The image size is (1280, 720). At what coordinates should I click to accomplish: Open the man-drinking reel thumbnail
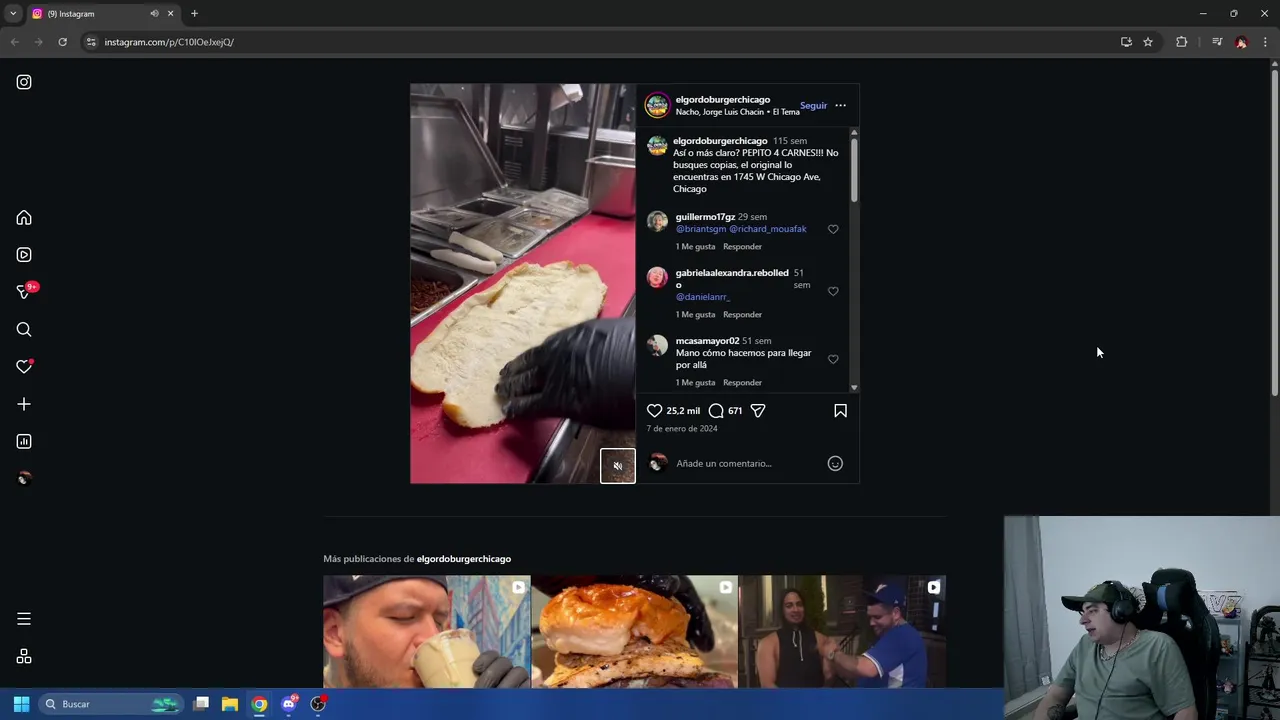point(427,632)
